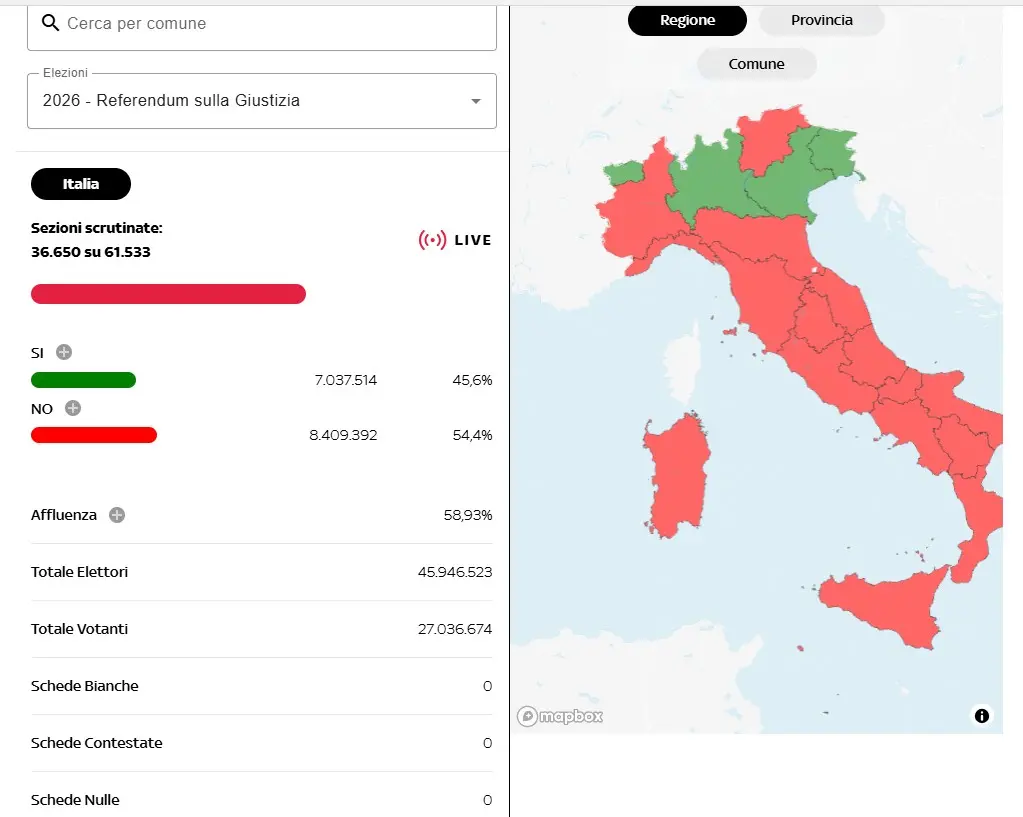Click the Sezioni scrutinate progress bar
1023x817 pixels.
[x=168, y=293]
